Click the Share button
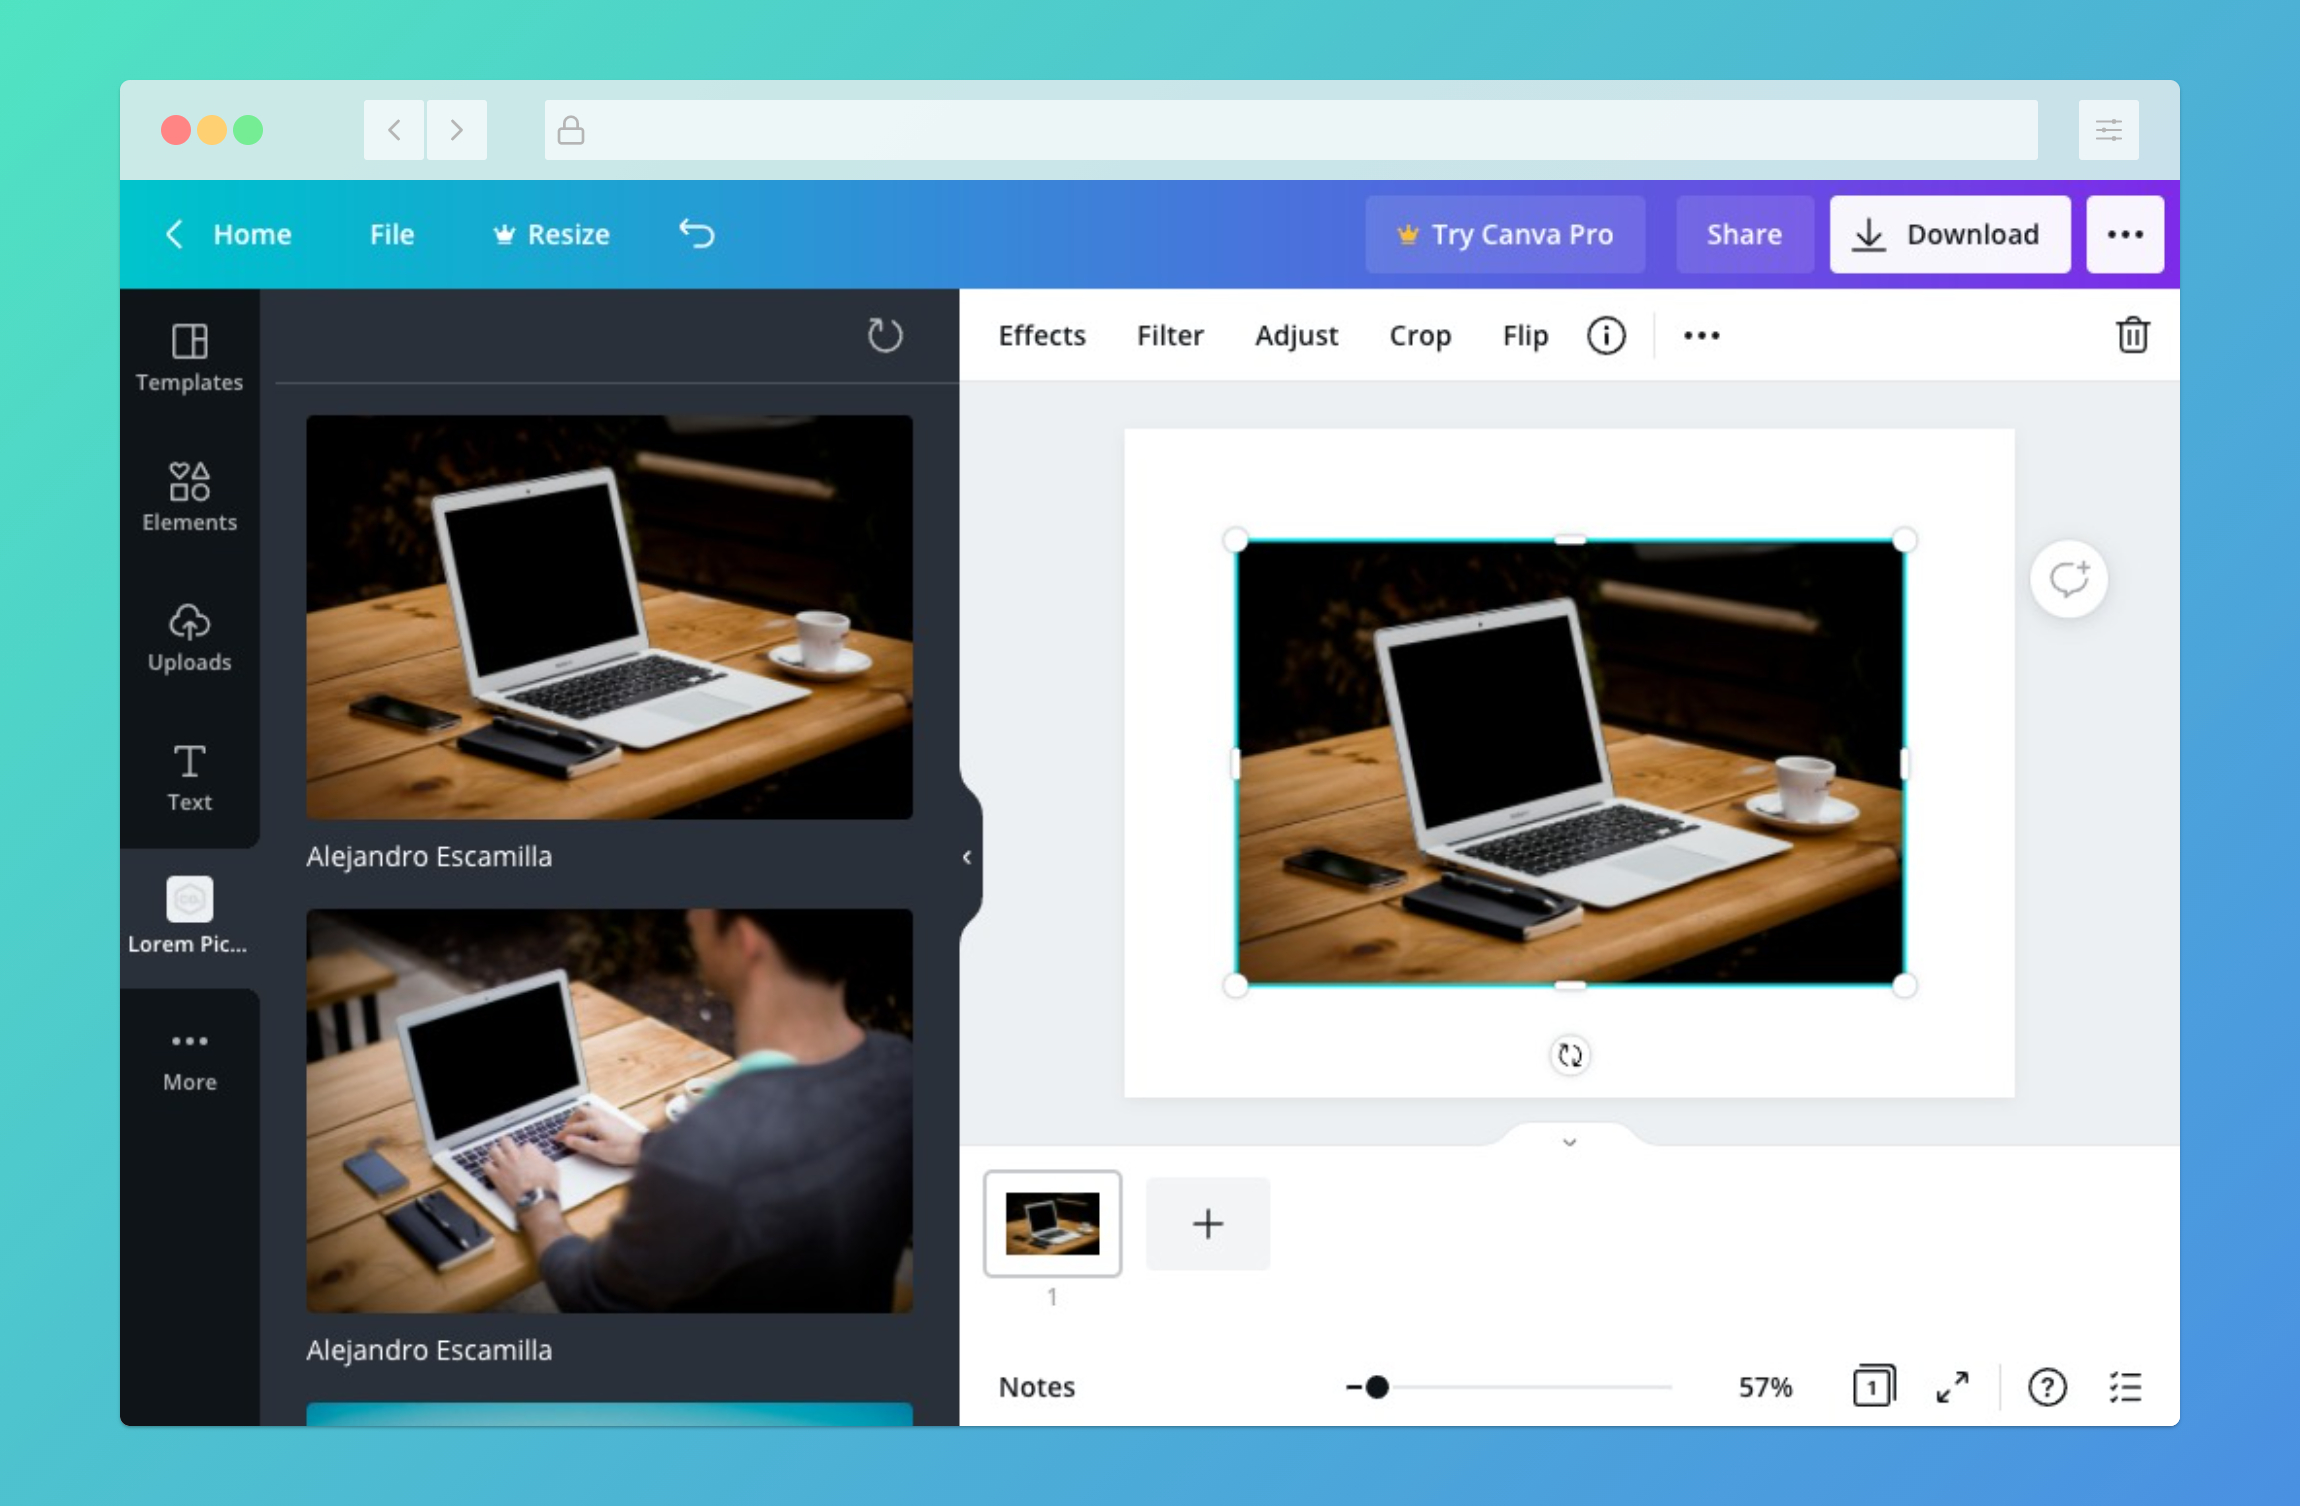 tap(1744, 234)
